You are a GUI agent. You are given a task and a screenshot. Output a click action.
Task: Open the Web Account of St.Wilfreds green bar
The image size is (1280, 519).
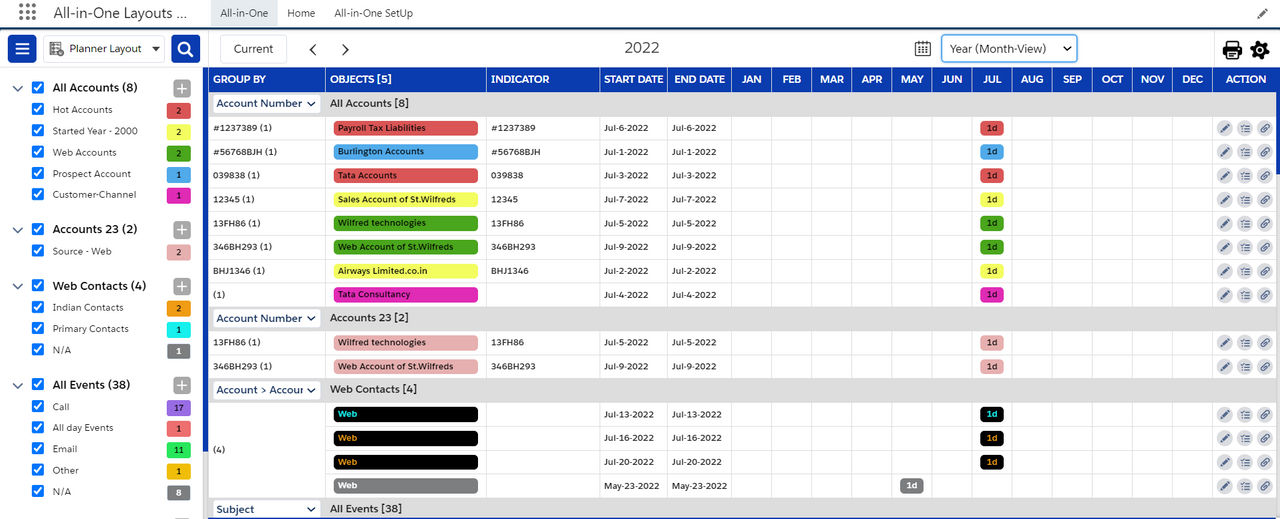pos(406,247)
